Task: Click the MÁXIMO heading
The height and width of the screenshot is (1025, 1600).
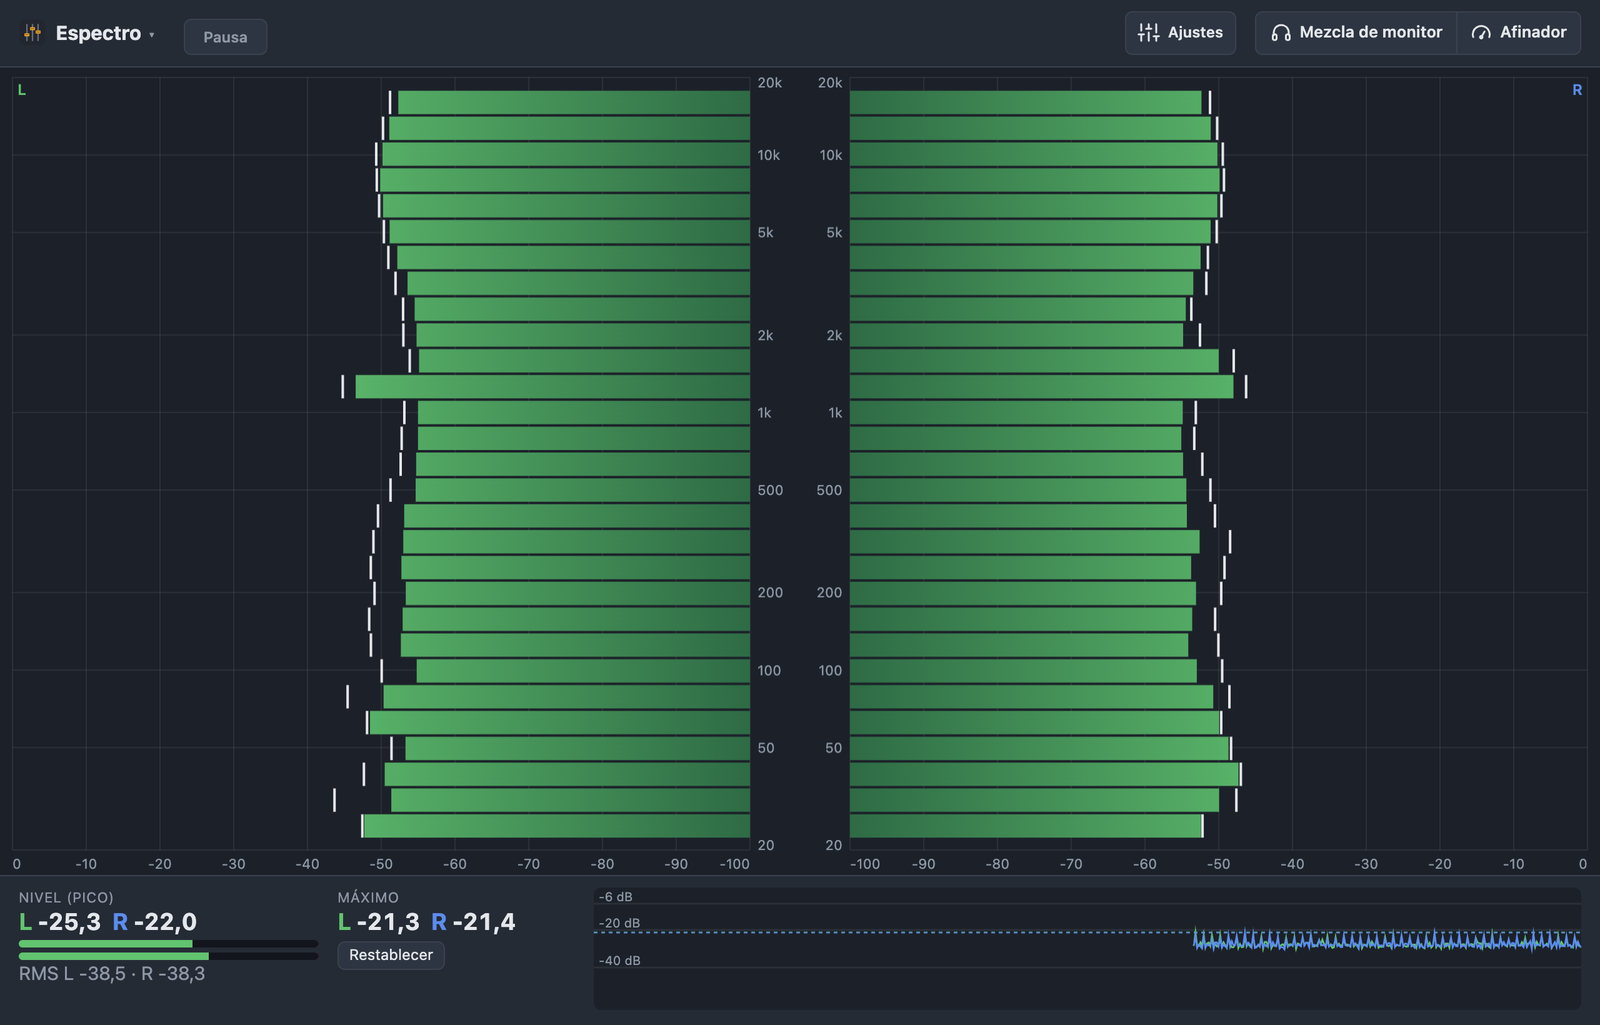Action: (368, 898)
